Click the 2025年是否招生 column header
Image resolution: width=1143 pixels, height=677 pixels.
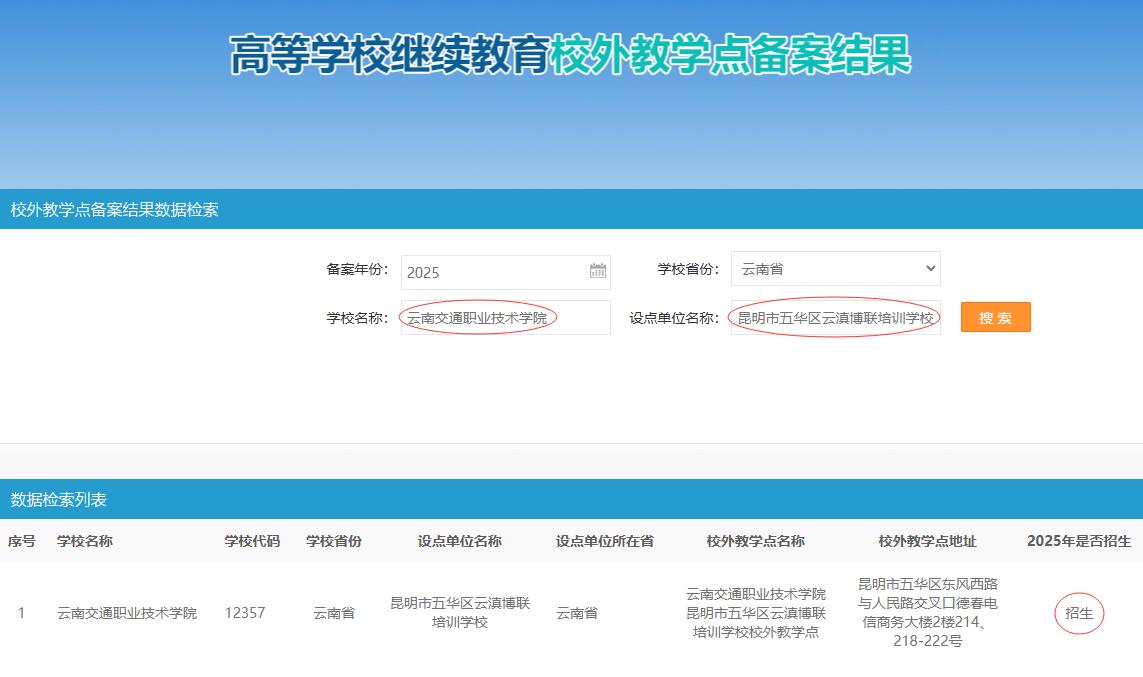click(1079, 541)
